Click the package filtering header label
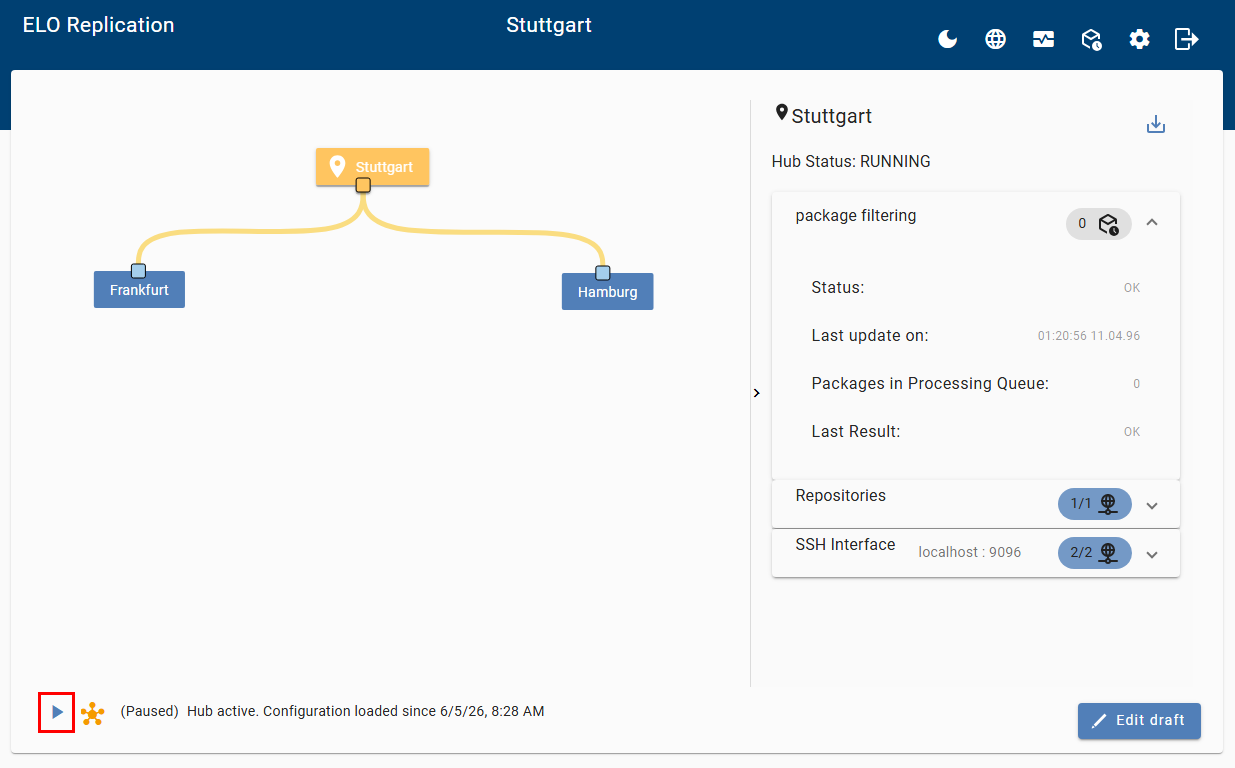The image size is (1235, 768). click(x=856, y=215)
